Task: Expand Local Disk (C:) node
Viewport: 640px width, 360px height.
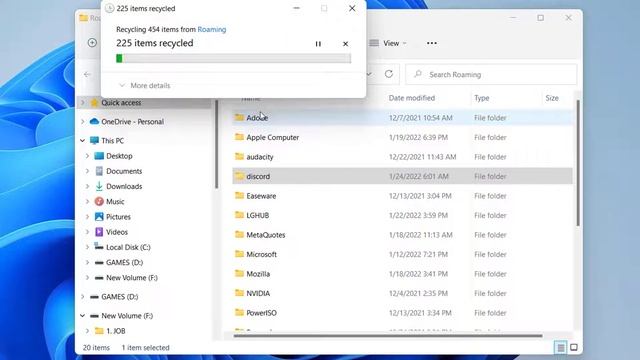Action: pos(87,247)
